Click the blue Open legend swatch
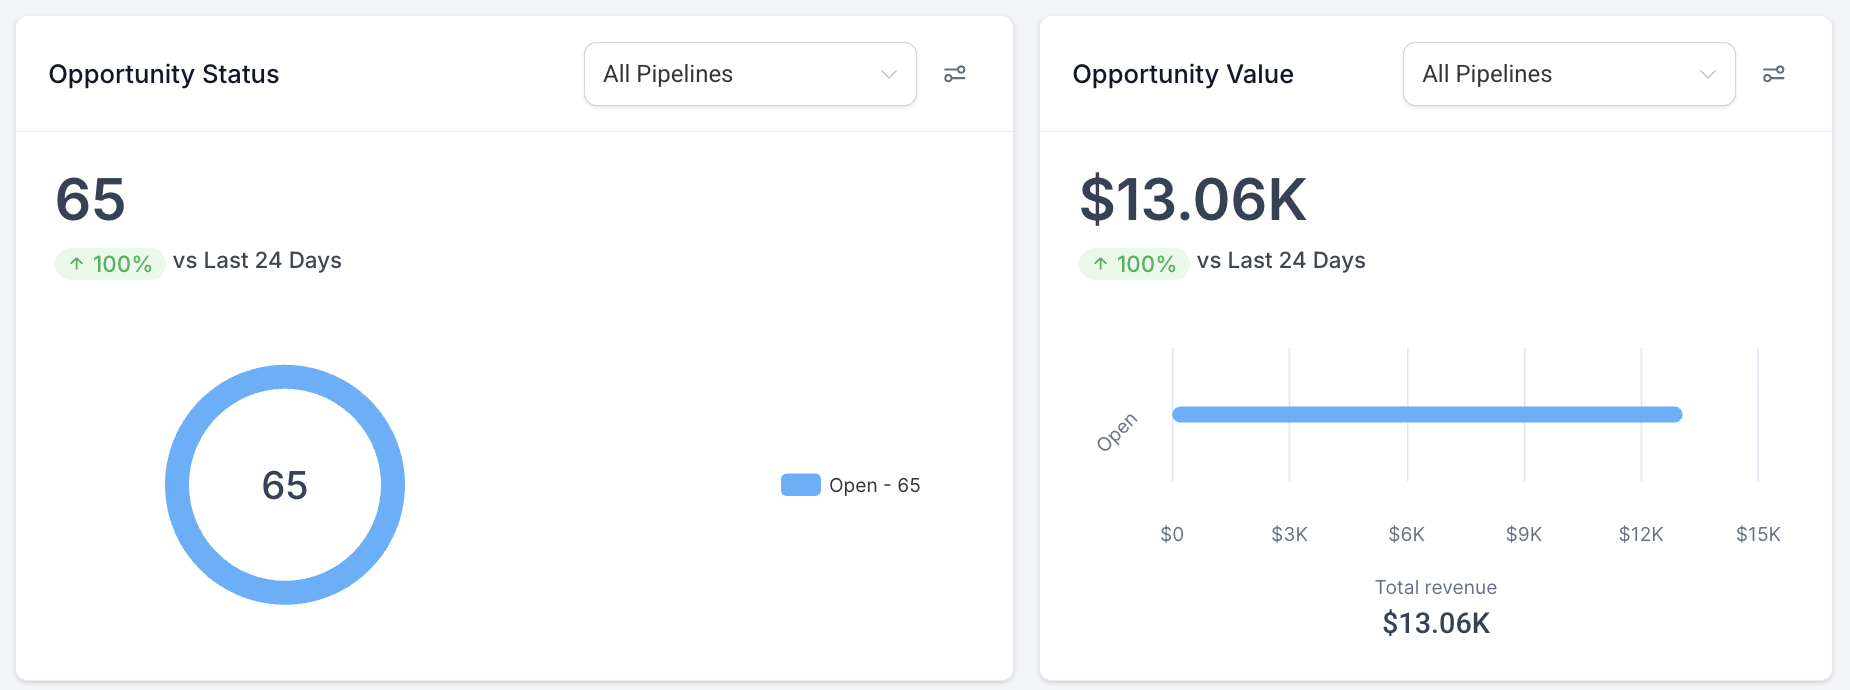This screenshot has height=690, width=1850. pyautogui.click(x=799, y=484)
